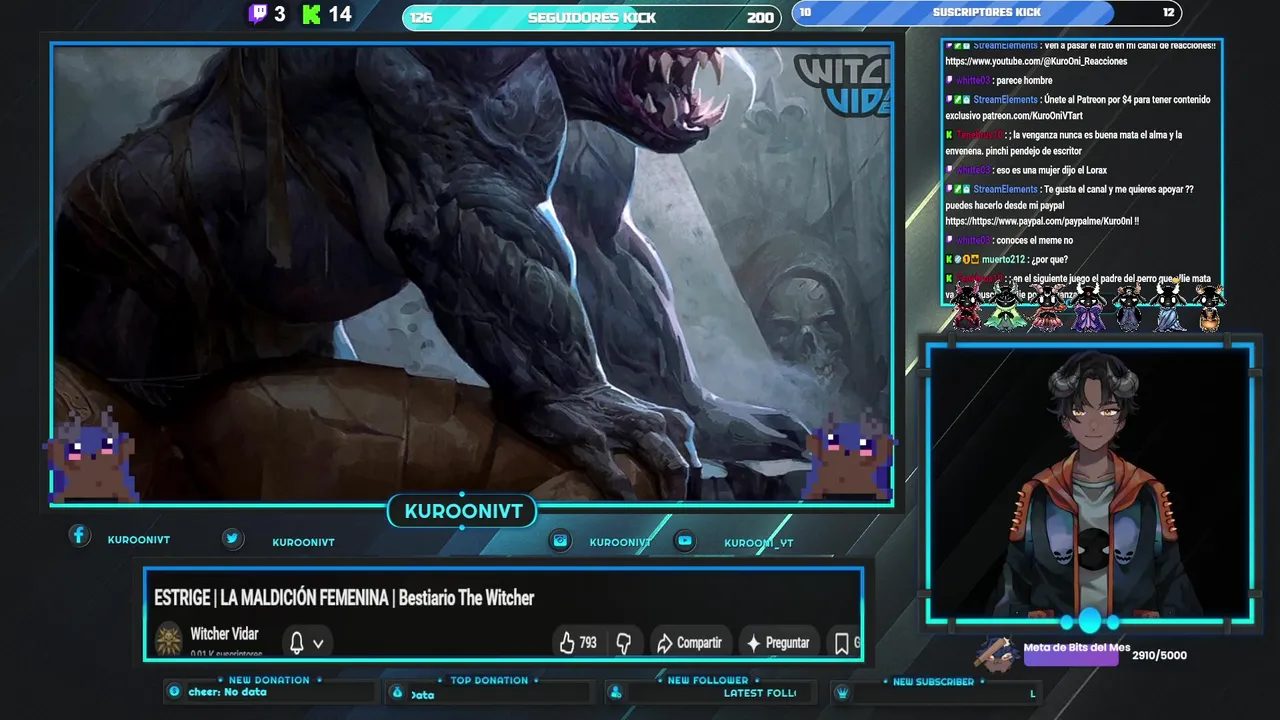The width and height of the screenshot is (1280, 720).
Task: Click the New Follower person icon
Action: point(616,693)
